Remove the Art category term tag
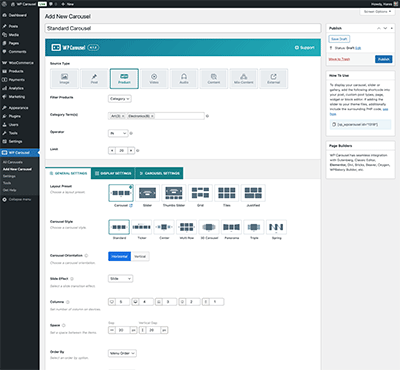The image size is (400, 370). 123,116
